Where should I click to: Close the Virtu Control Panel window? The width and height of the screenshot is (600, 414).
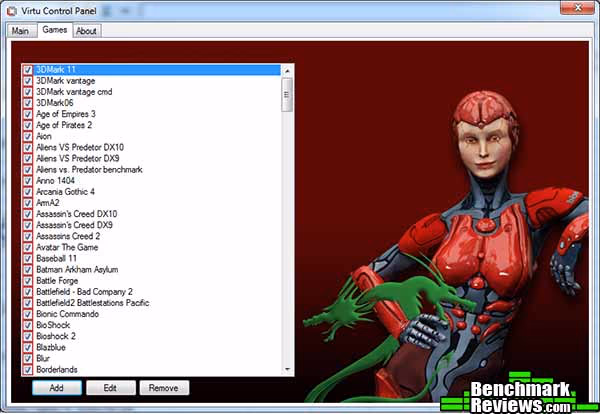click(577, 8)
